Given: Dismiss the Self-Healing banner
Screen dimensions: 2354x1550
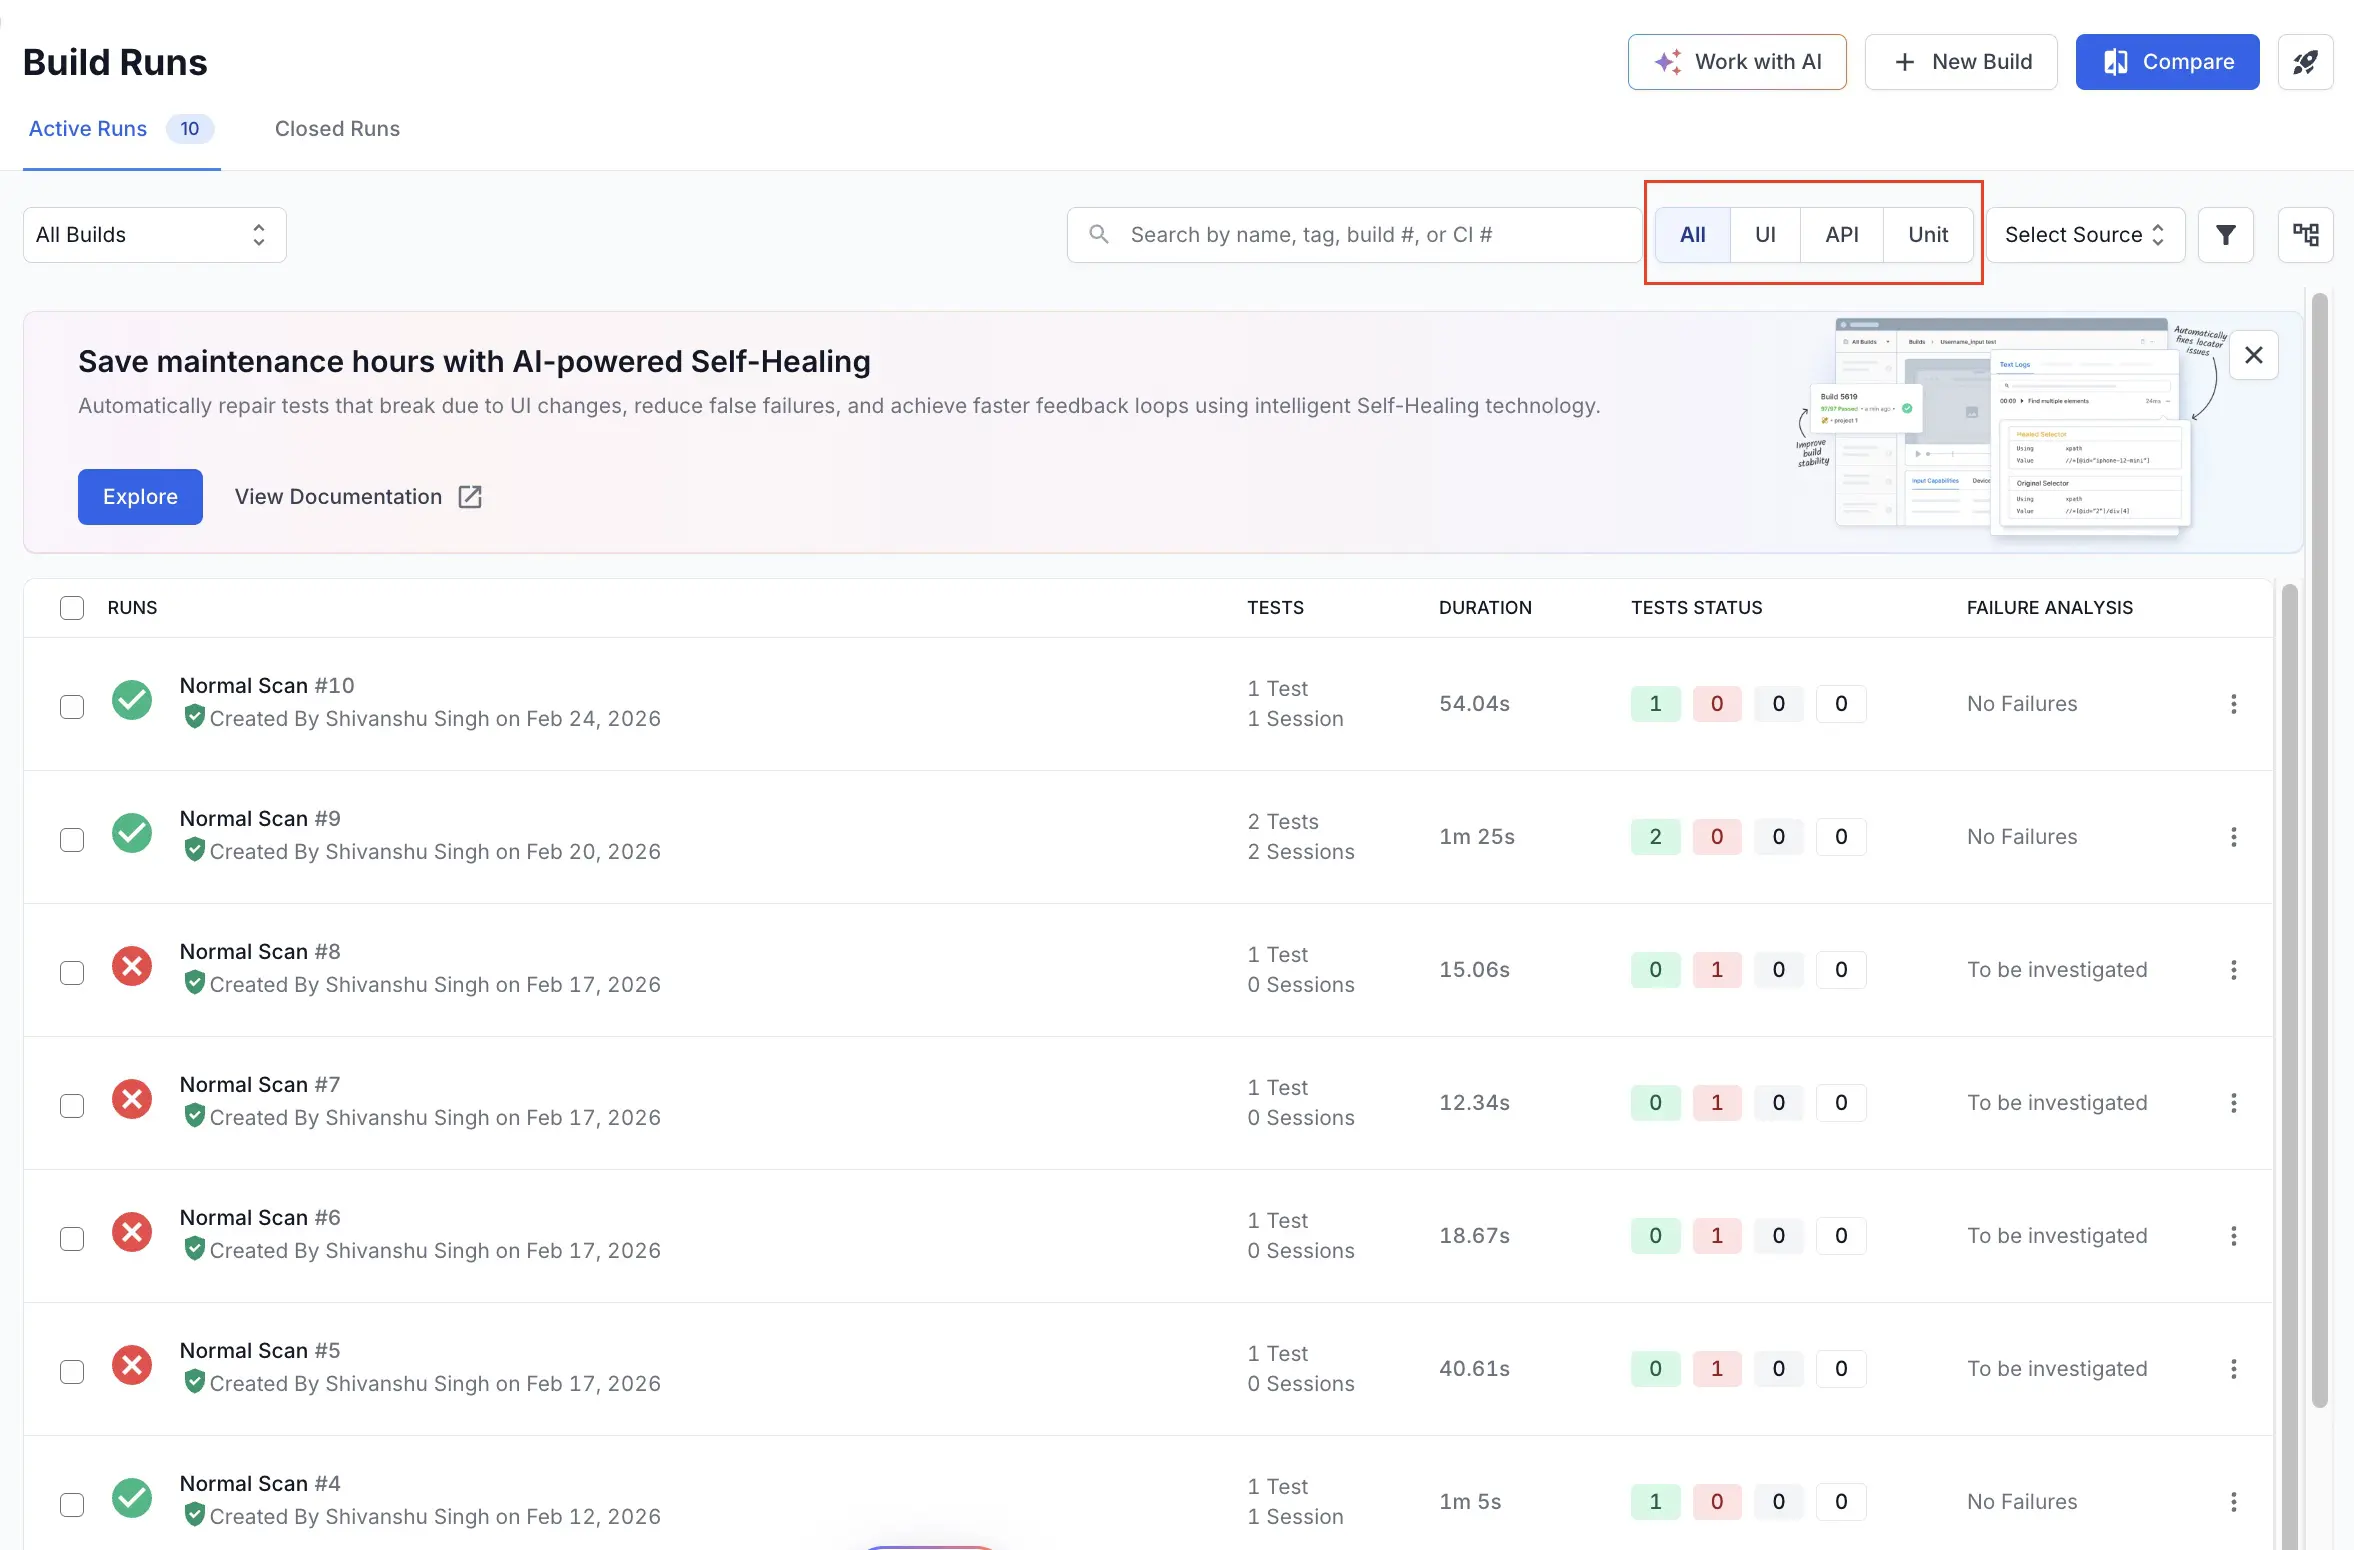Looking at the screenshot, I should pyautogui.click(x=2253, y=355).
